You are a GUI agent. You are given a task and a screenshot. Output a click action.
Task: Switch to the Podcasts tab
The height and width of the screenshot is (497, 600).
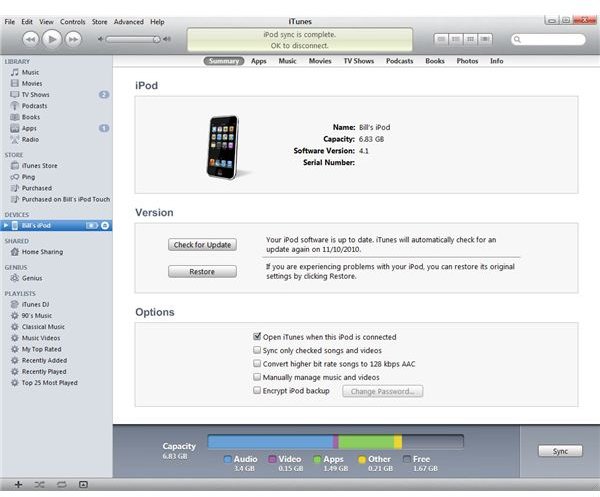click(x=399, y=61)
